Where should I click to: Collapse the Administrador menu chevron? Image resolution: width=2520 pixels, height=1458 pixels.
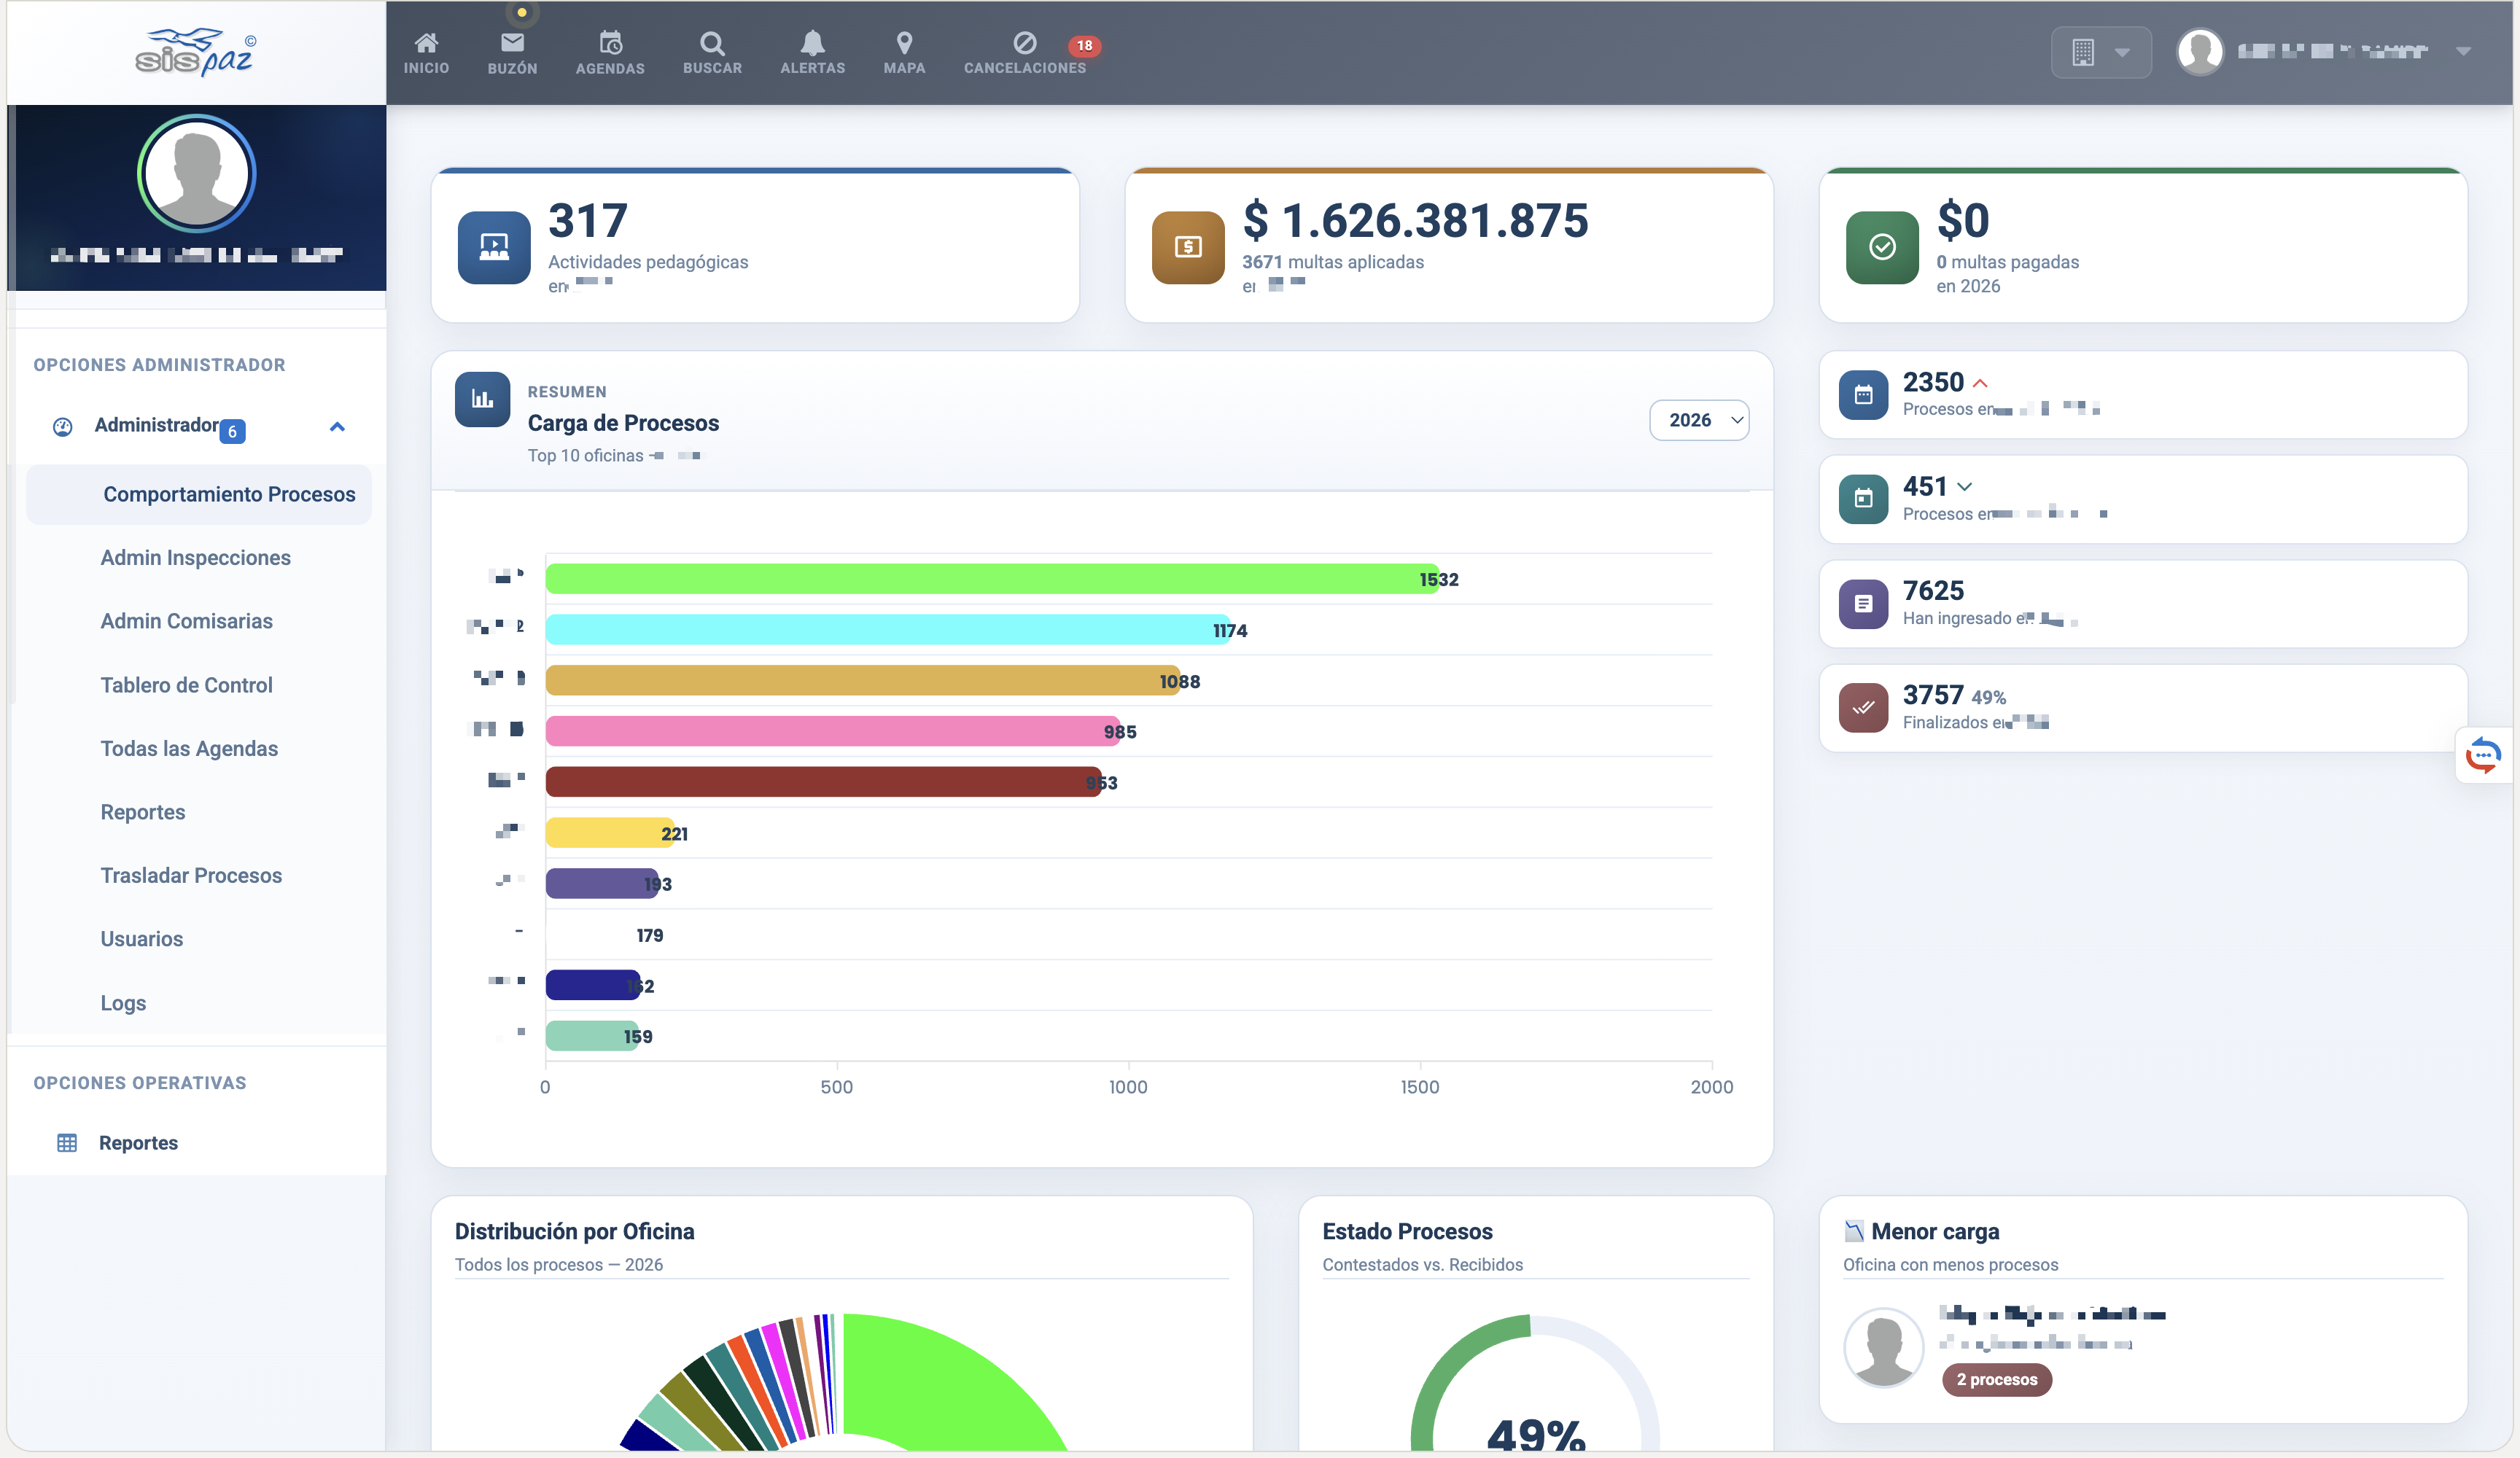(x=337, y=427)
